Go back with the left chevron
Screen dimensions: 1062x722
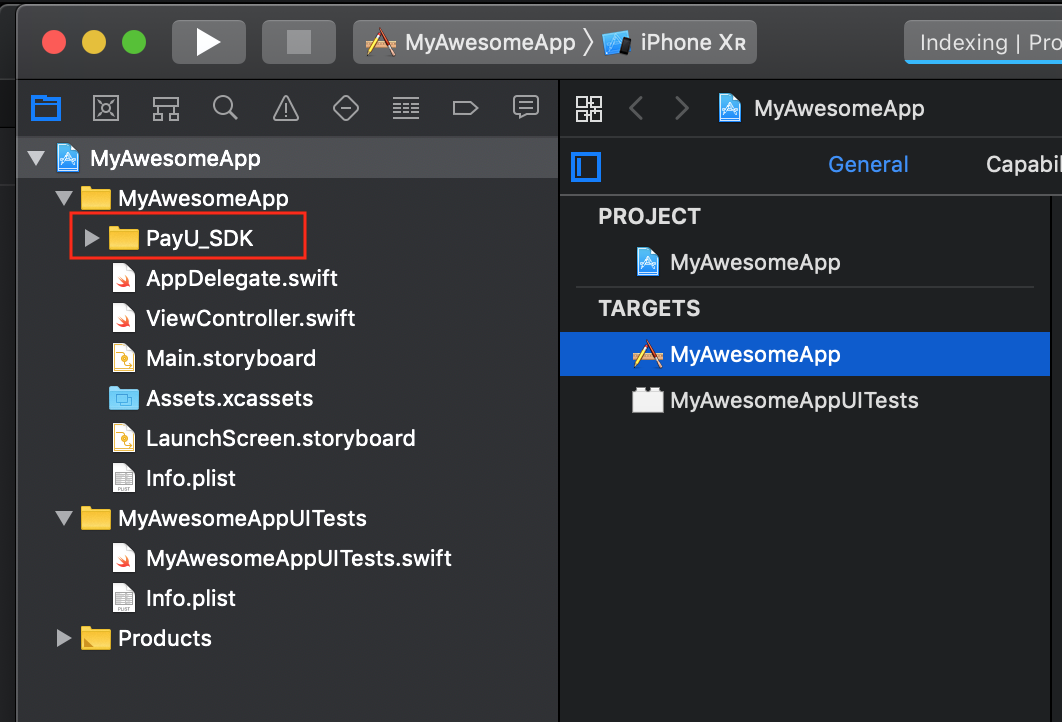pos(635,108)
